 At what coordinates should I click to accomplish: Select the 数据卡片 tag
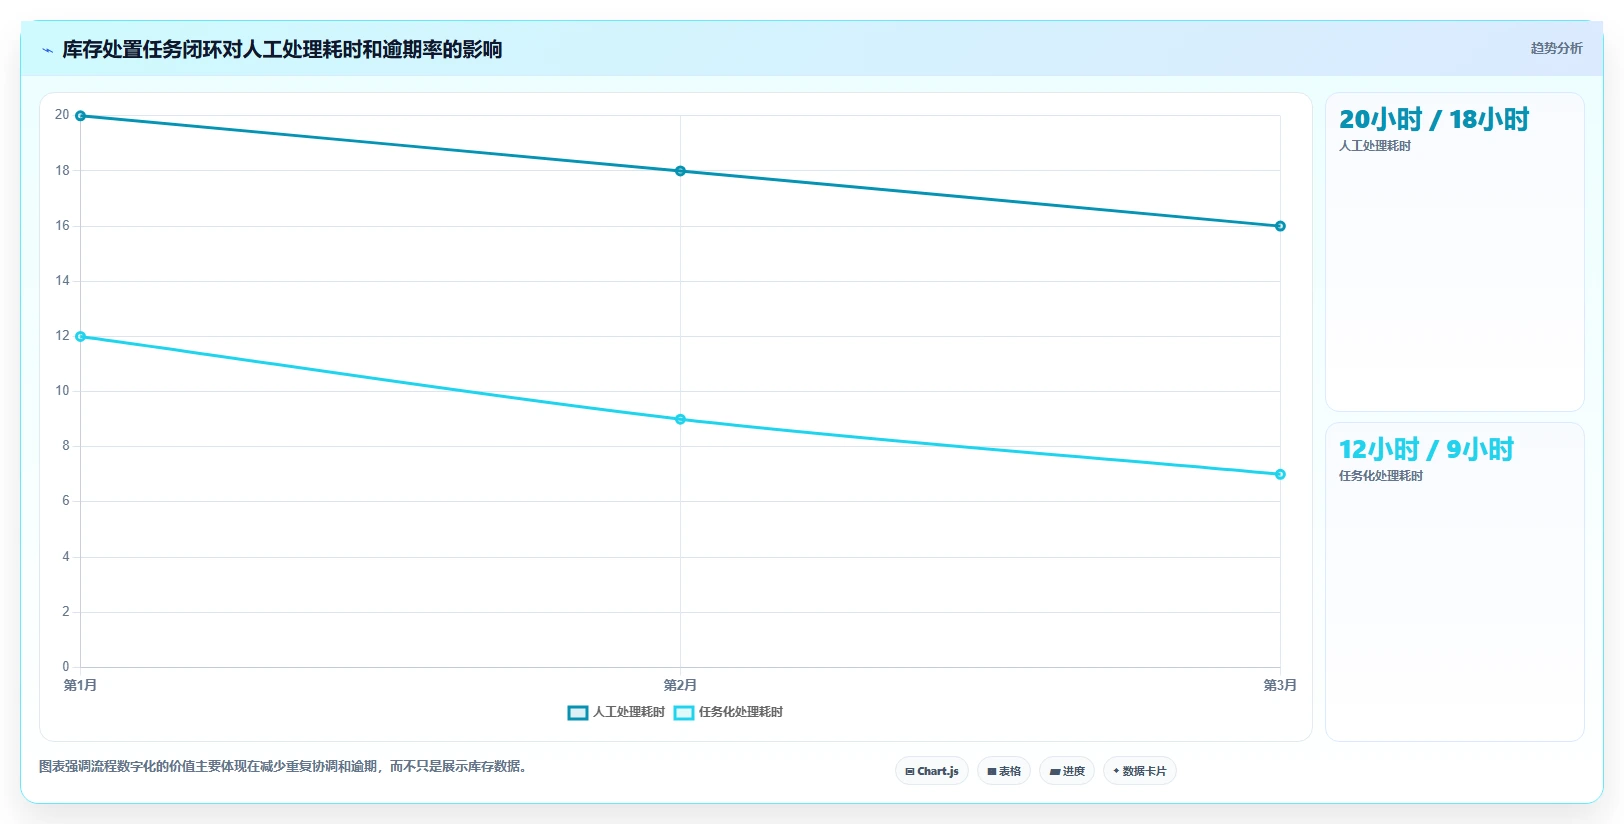click(x=1140, y=771)
